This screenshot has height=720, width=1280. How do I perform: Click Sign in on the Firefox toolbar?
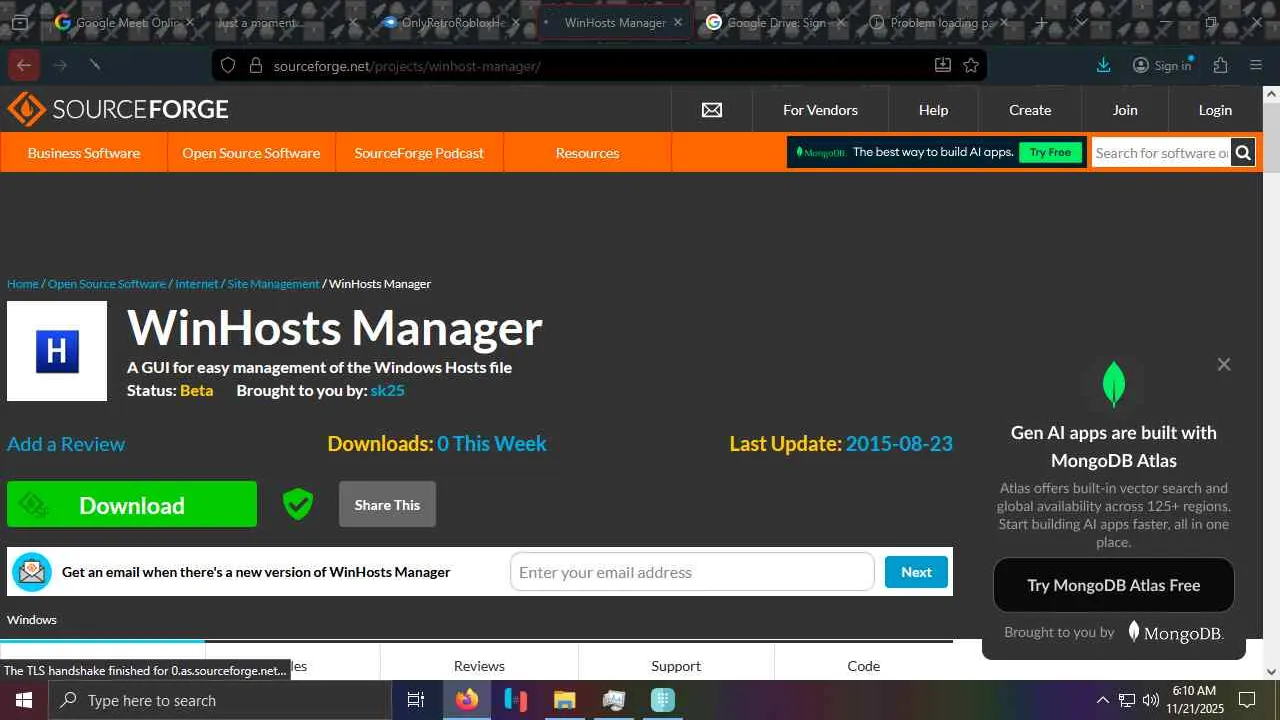click(x=1162, y=65)
